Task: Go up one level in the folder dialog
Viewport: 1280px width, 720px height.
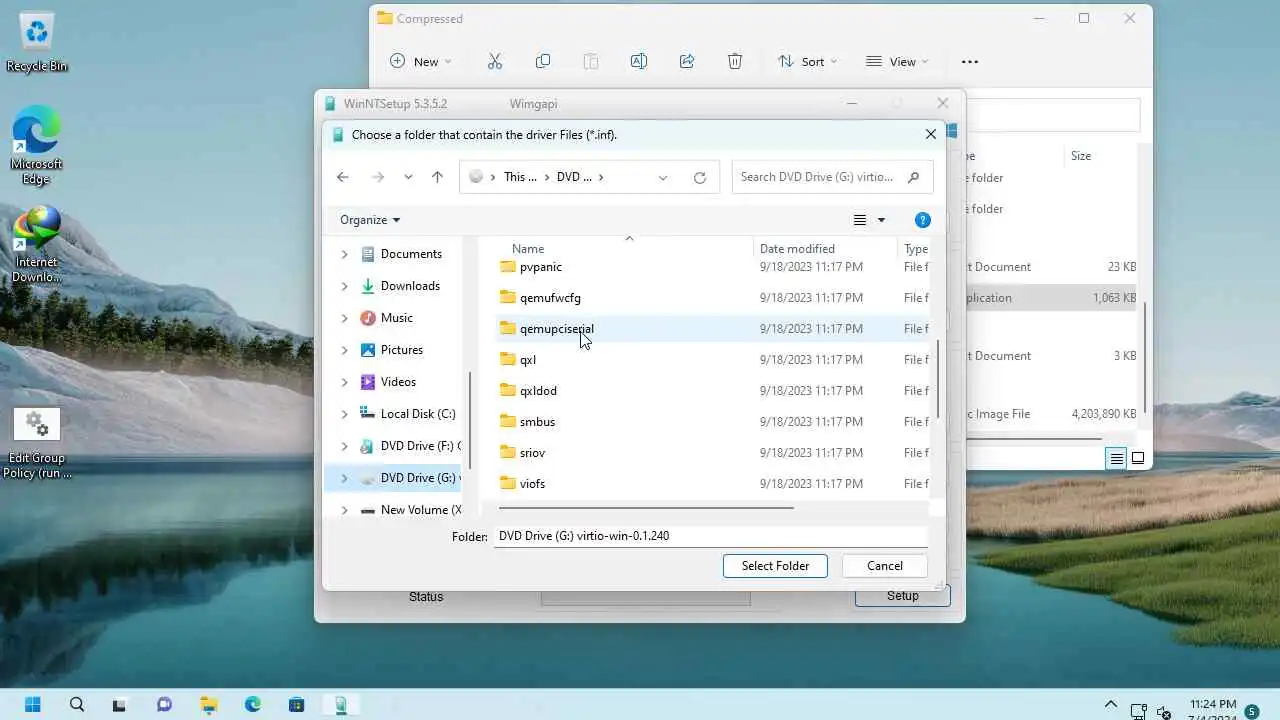Action: tap(437, 177)
